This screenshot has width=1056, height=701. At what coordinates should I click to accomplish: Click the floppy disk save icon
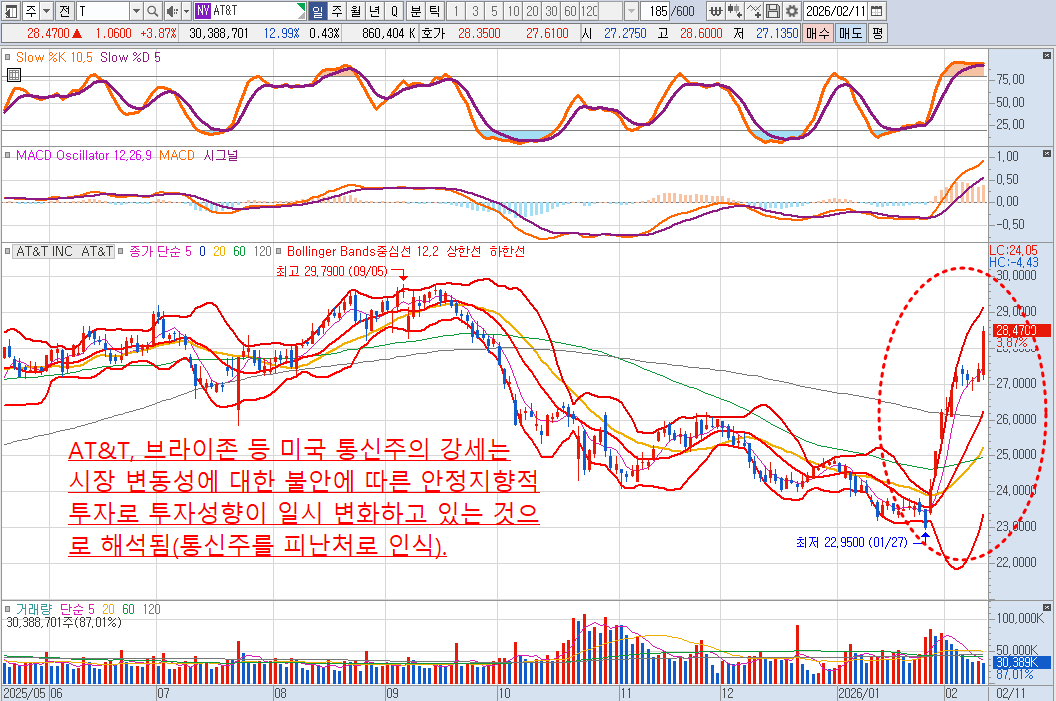point(773,11)
